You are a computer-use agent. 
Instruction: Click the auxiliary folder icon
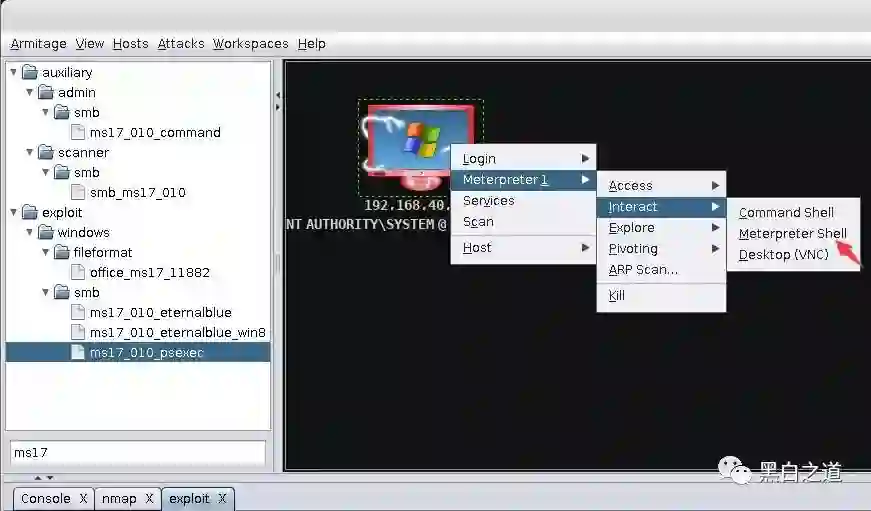pos(29,72)
